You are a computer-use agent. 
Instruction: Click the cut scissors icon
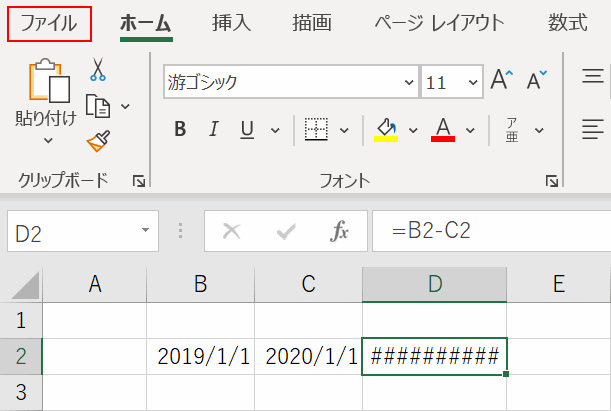(98, 69)
